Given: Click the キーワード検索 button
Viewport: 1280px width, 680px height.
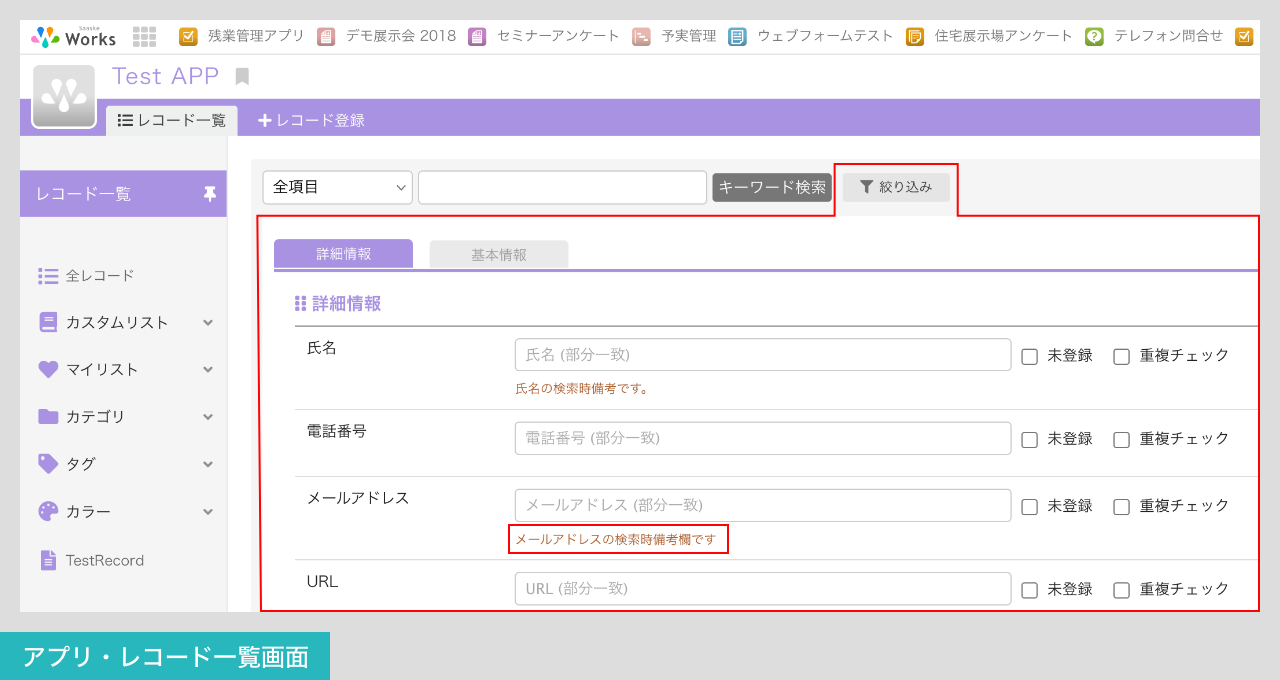Looking at the screenshot, I should click(x=772, y=187).
